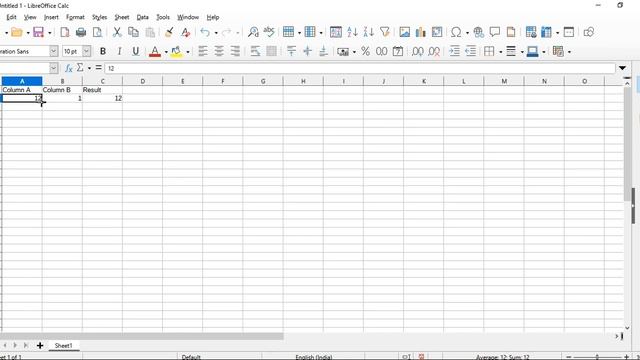Open the Data menu

click(142, 17)
